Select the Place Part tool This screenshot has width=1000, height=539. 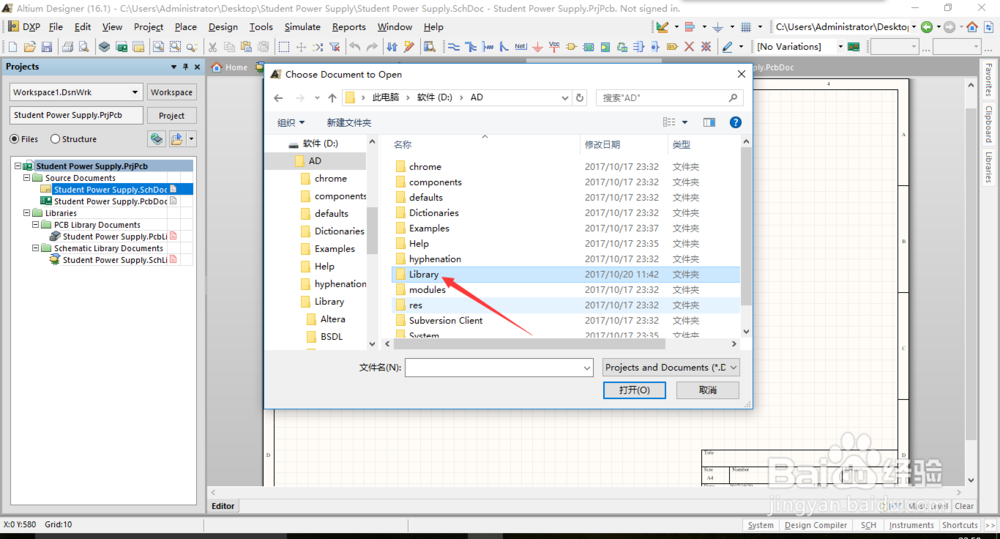click(x=571, y=47)
